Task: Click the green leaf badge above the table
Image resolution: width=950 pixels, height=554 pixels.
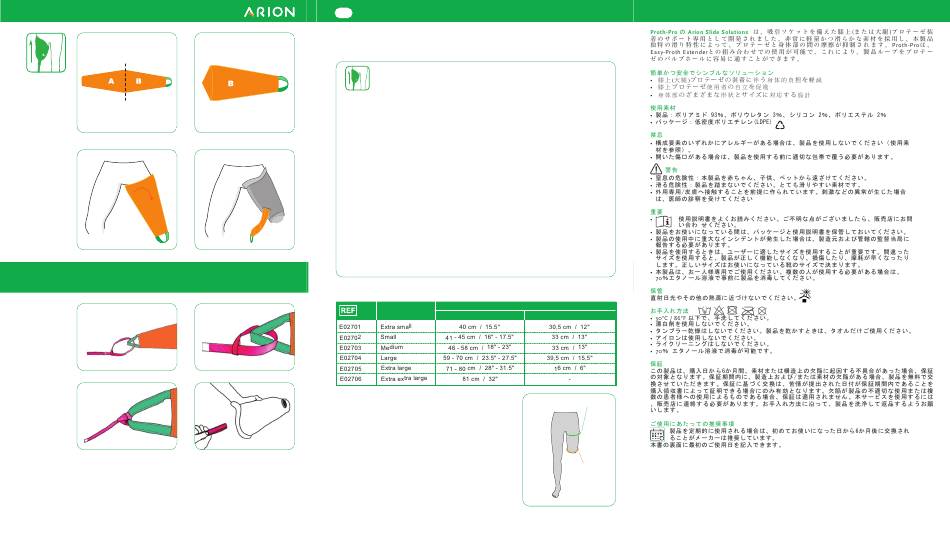Action: click(x=349, y=78)
